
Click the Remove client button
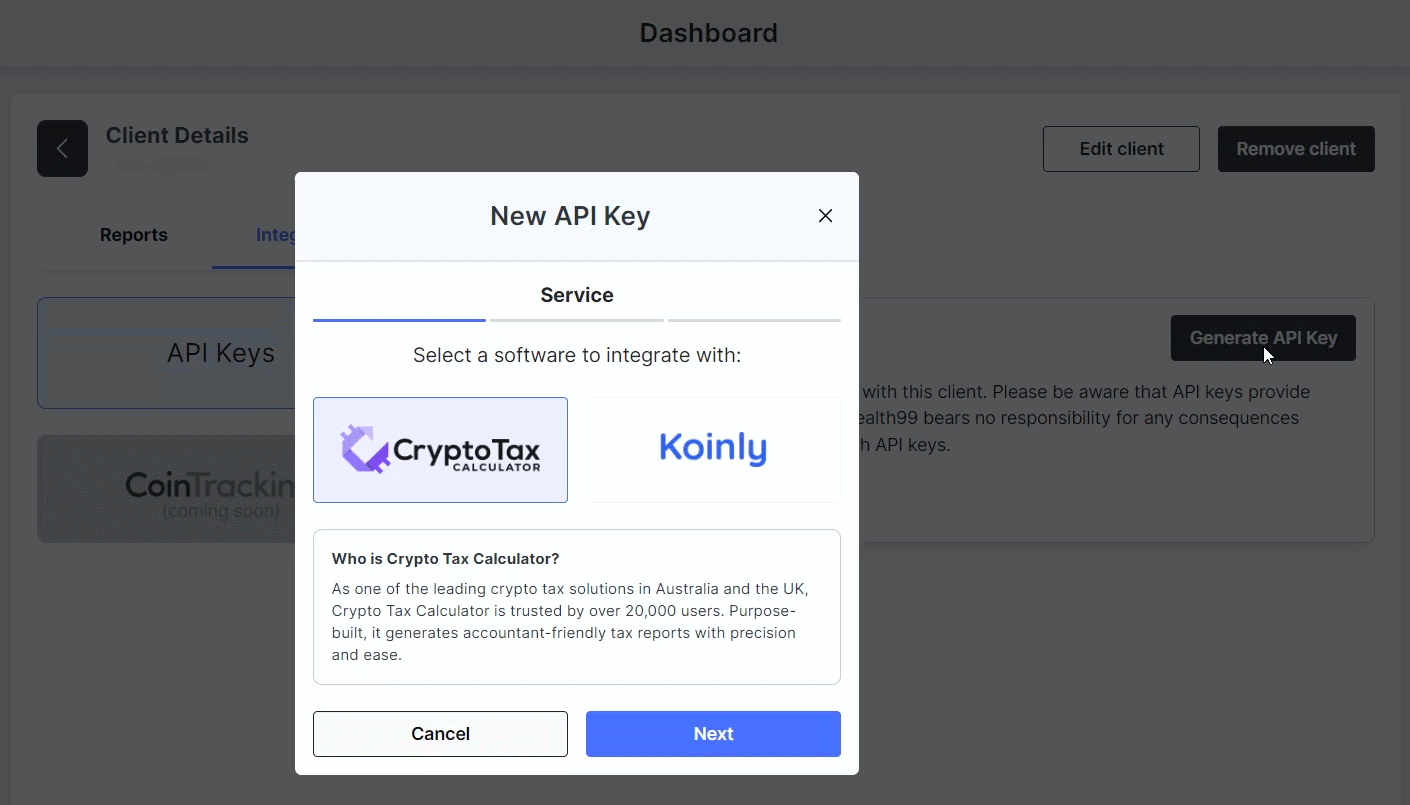pos(1296,149)
